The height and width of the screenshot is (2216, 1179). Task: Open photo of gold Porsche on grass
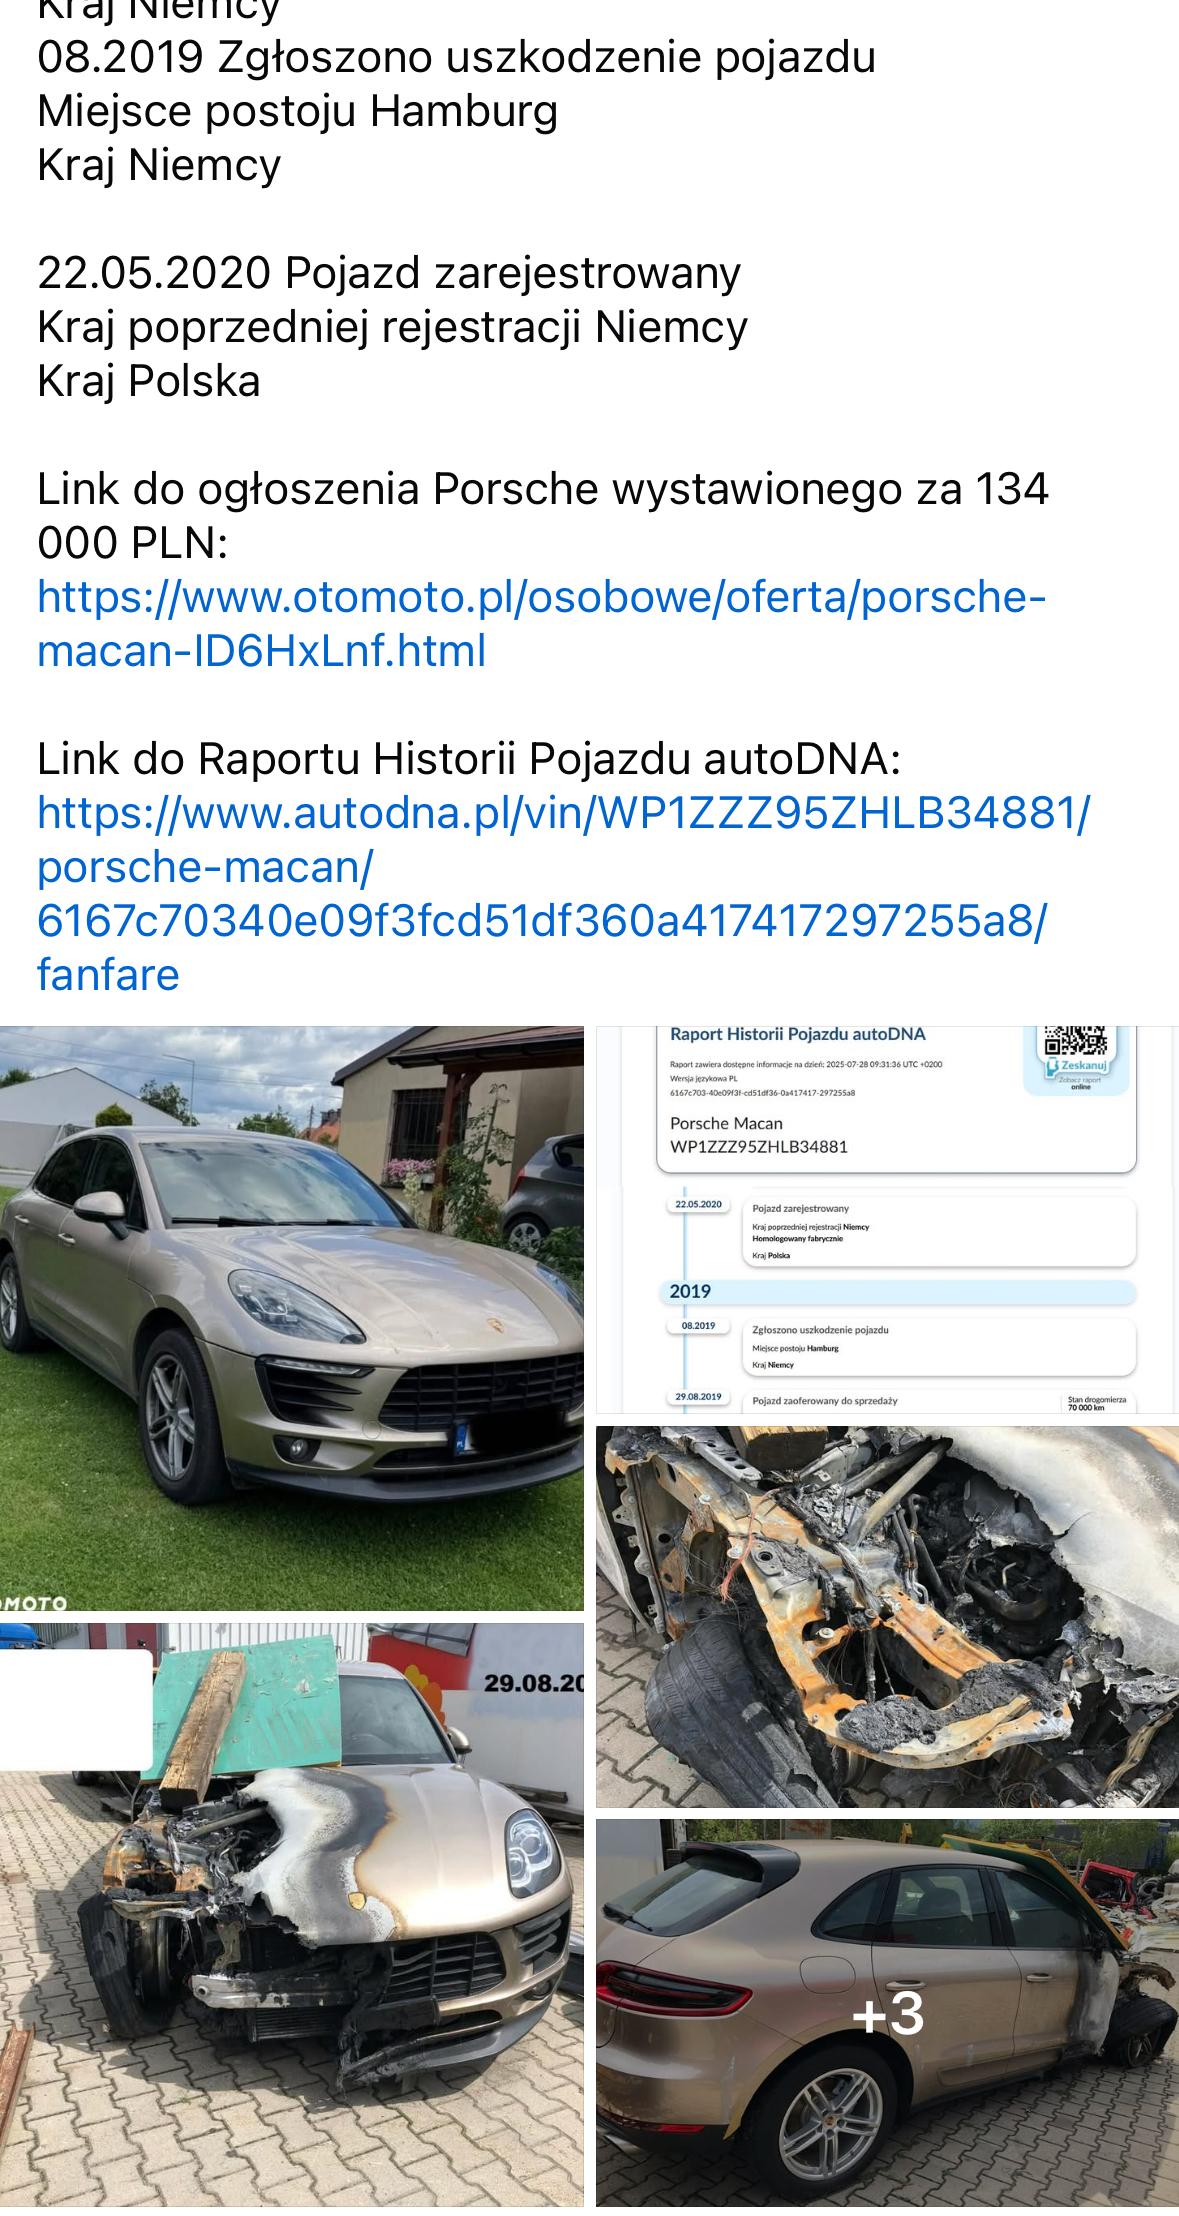(x=291, y=1318)
